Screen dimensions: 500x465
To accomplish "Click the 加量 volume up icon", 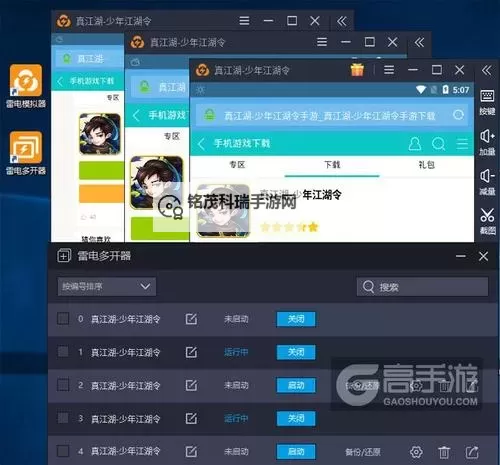I will pos(487,143).
